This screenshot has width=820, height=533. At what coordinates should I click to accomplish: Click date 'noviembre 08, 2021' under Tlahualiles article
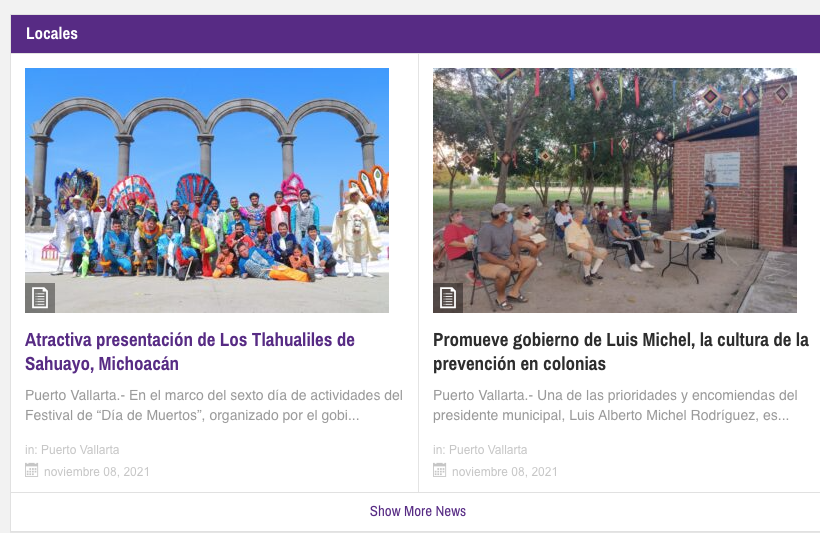pyautogui.click(x=97, y=472)
